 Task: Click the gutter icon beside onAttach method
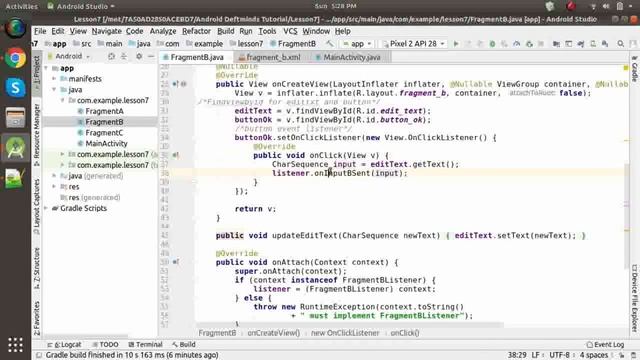[x=175, y=262]
